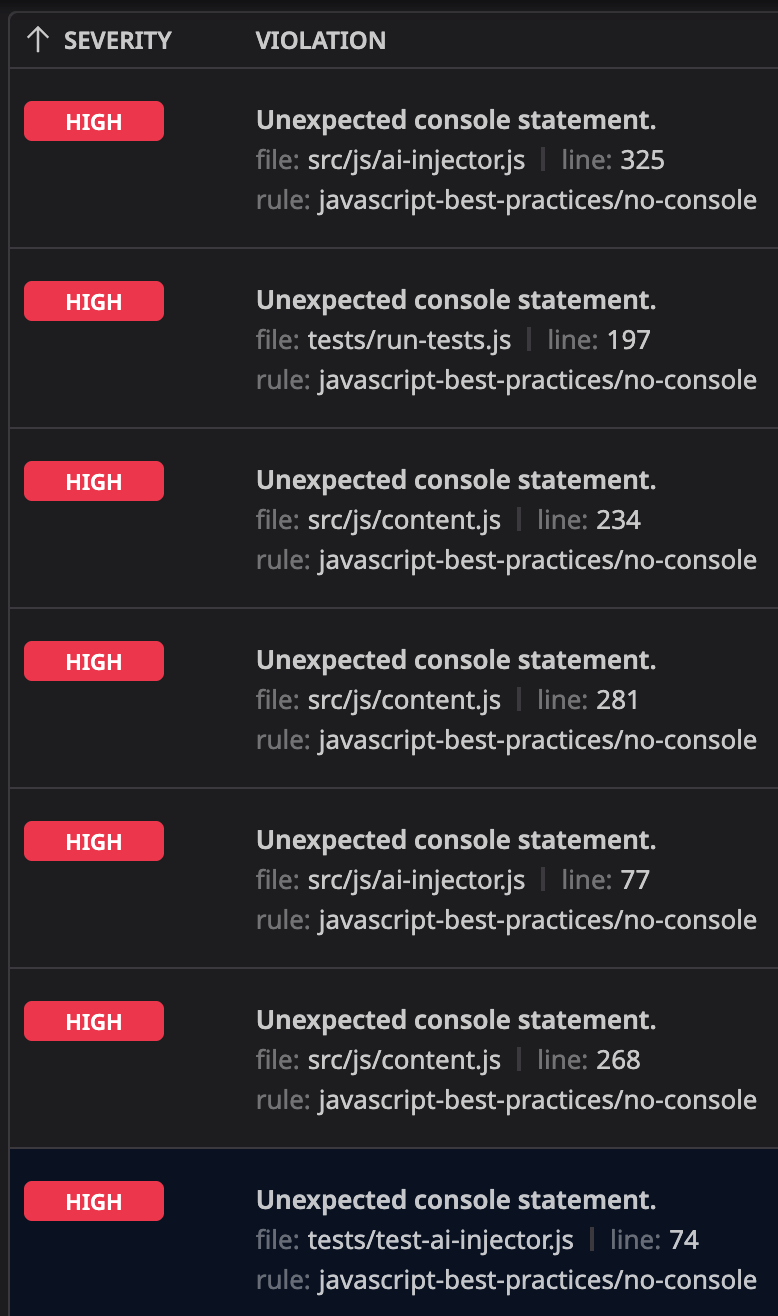
Task: Click the VIOLATION column header
Action: 321,40
